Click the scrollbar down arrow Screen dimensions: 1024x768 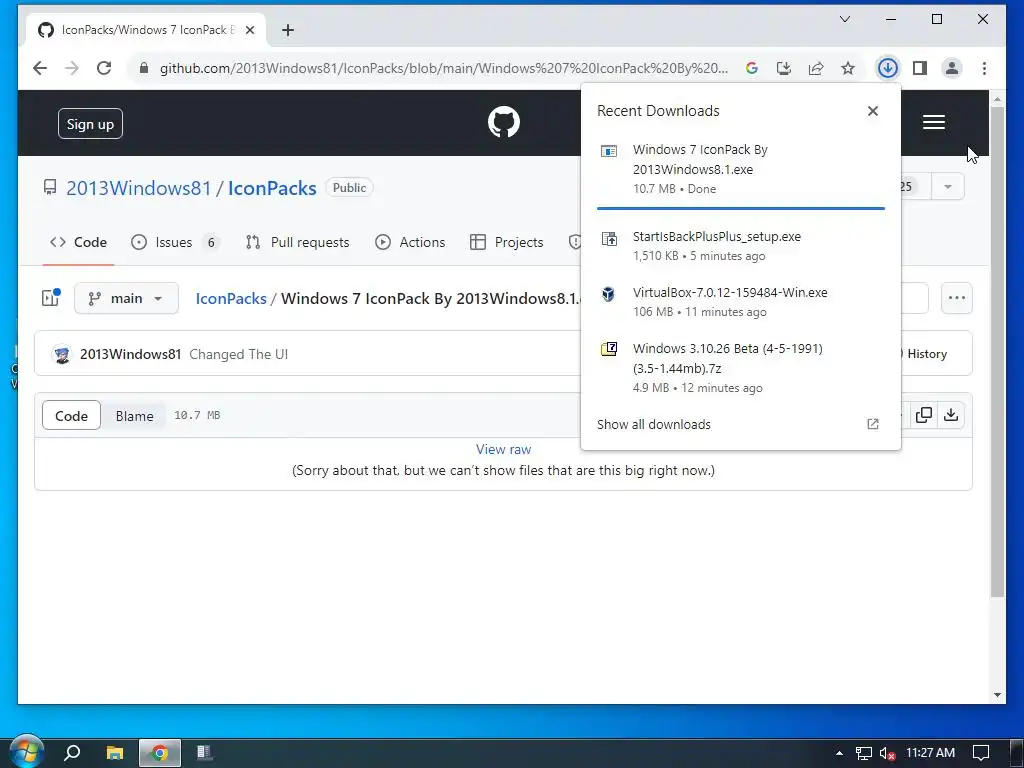997,695
